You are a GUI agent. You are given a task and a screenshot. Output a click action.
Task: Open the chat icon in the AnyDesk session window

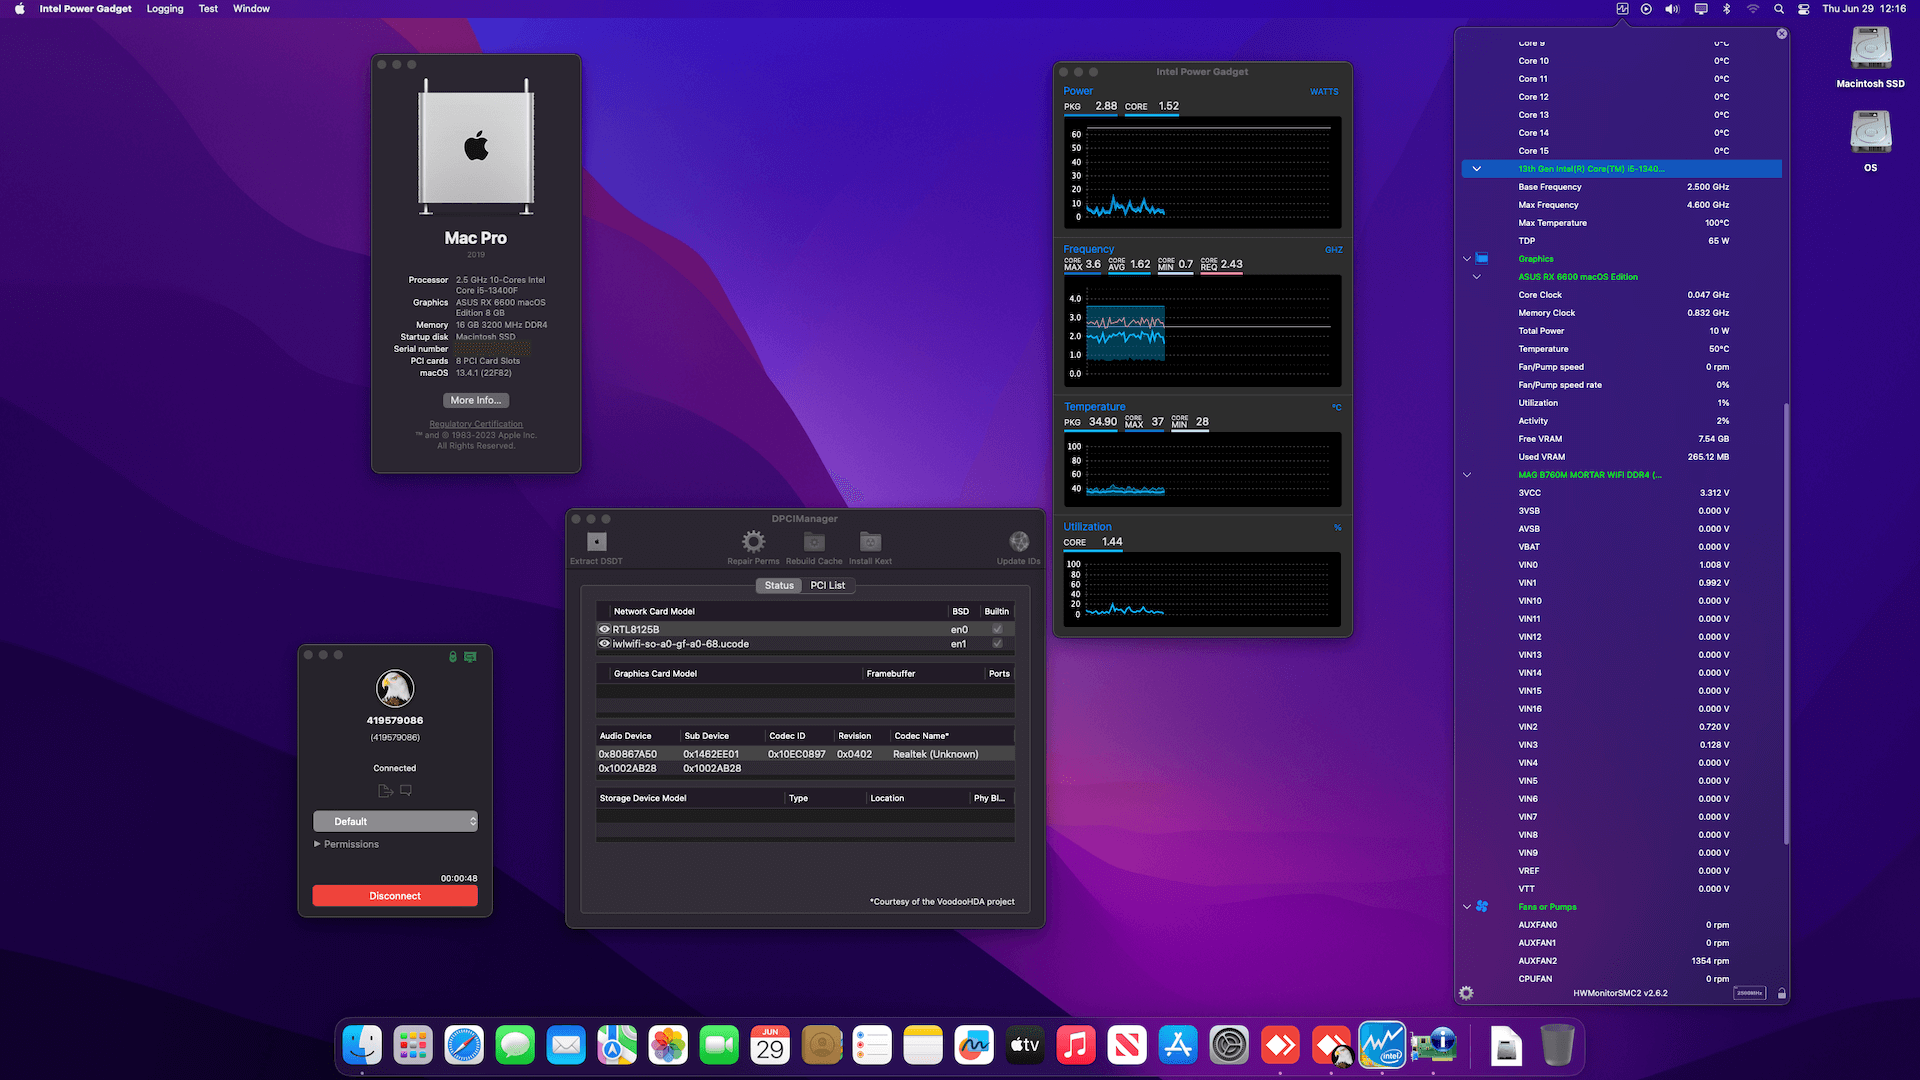coord(405,789)
